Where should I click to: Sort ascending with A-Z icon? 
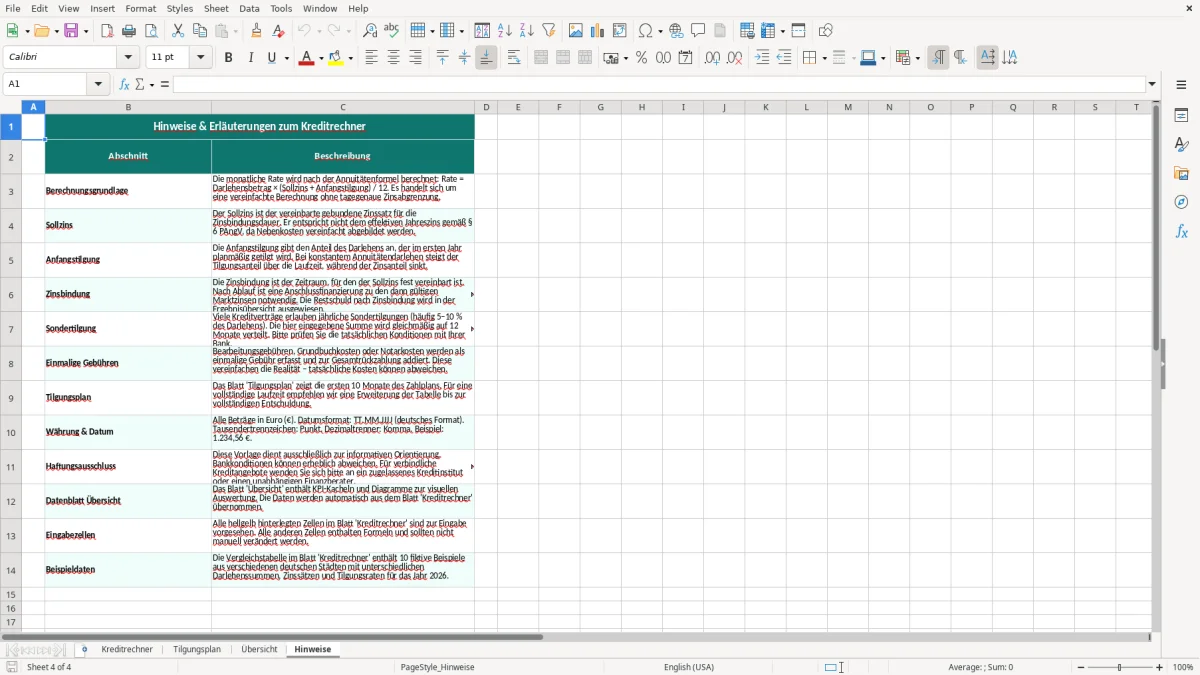click(x=505, y=31)
